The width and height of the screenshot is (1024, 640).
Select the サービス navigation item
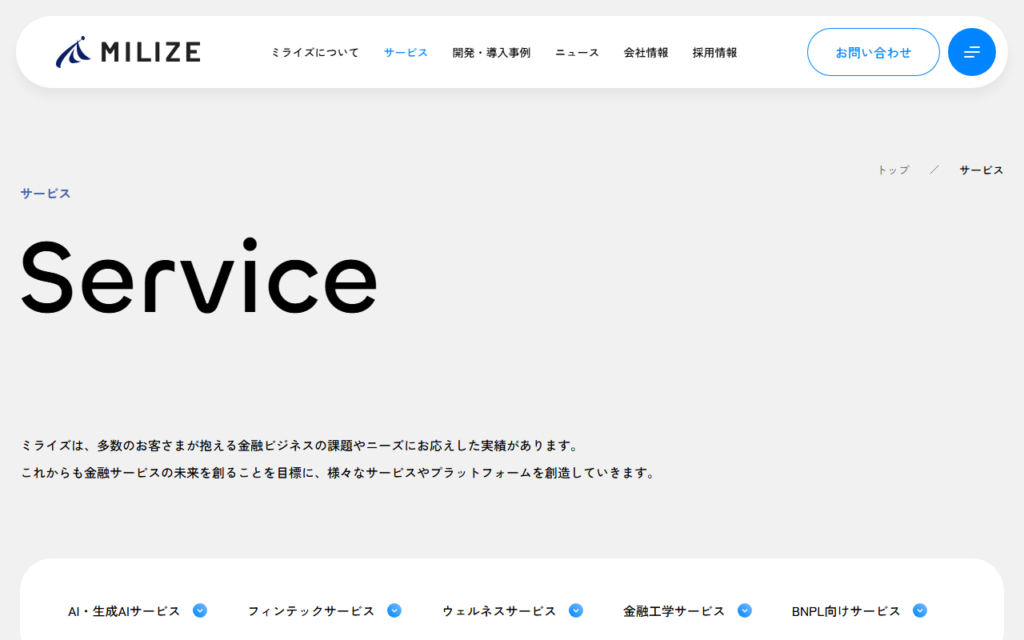point(405,53)
